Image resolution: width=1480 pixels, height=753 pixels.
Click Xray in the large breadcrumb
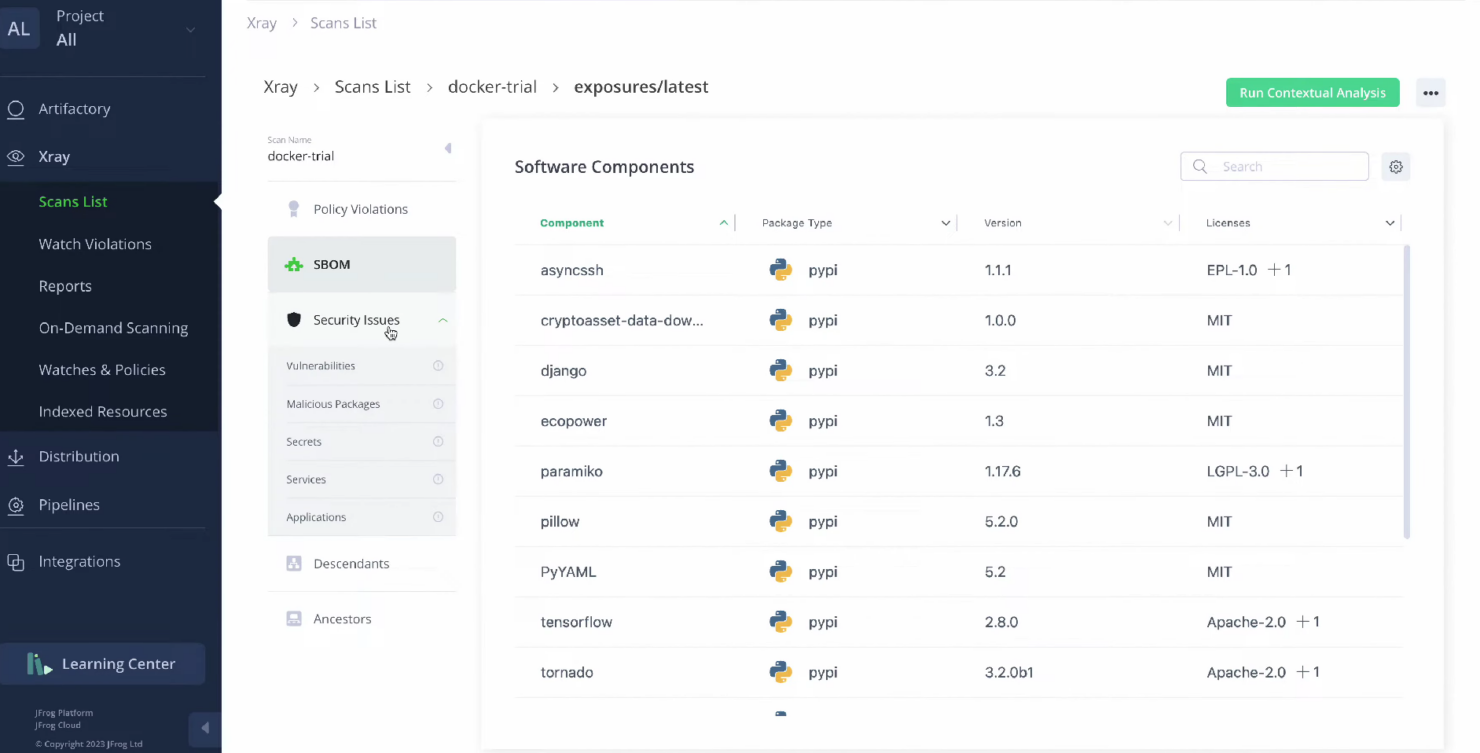(281, 87)
